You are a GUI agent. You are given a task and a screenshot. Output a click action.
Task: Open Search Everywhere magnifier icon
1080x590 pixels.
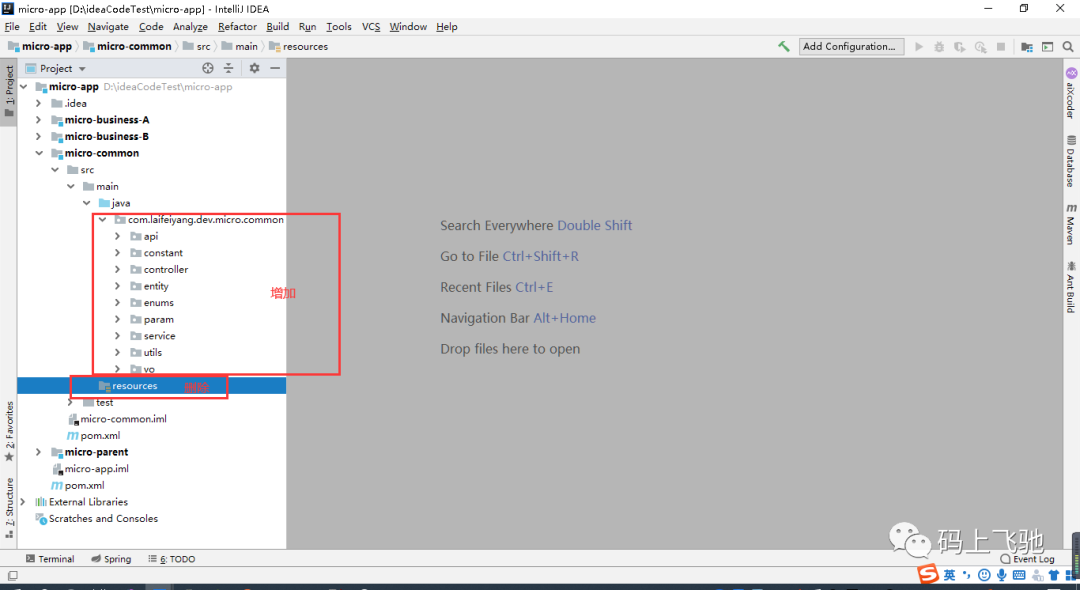coord(1068,47)
